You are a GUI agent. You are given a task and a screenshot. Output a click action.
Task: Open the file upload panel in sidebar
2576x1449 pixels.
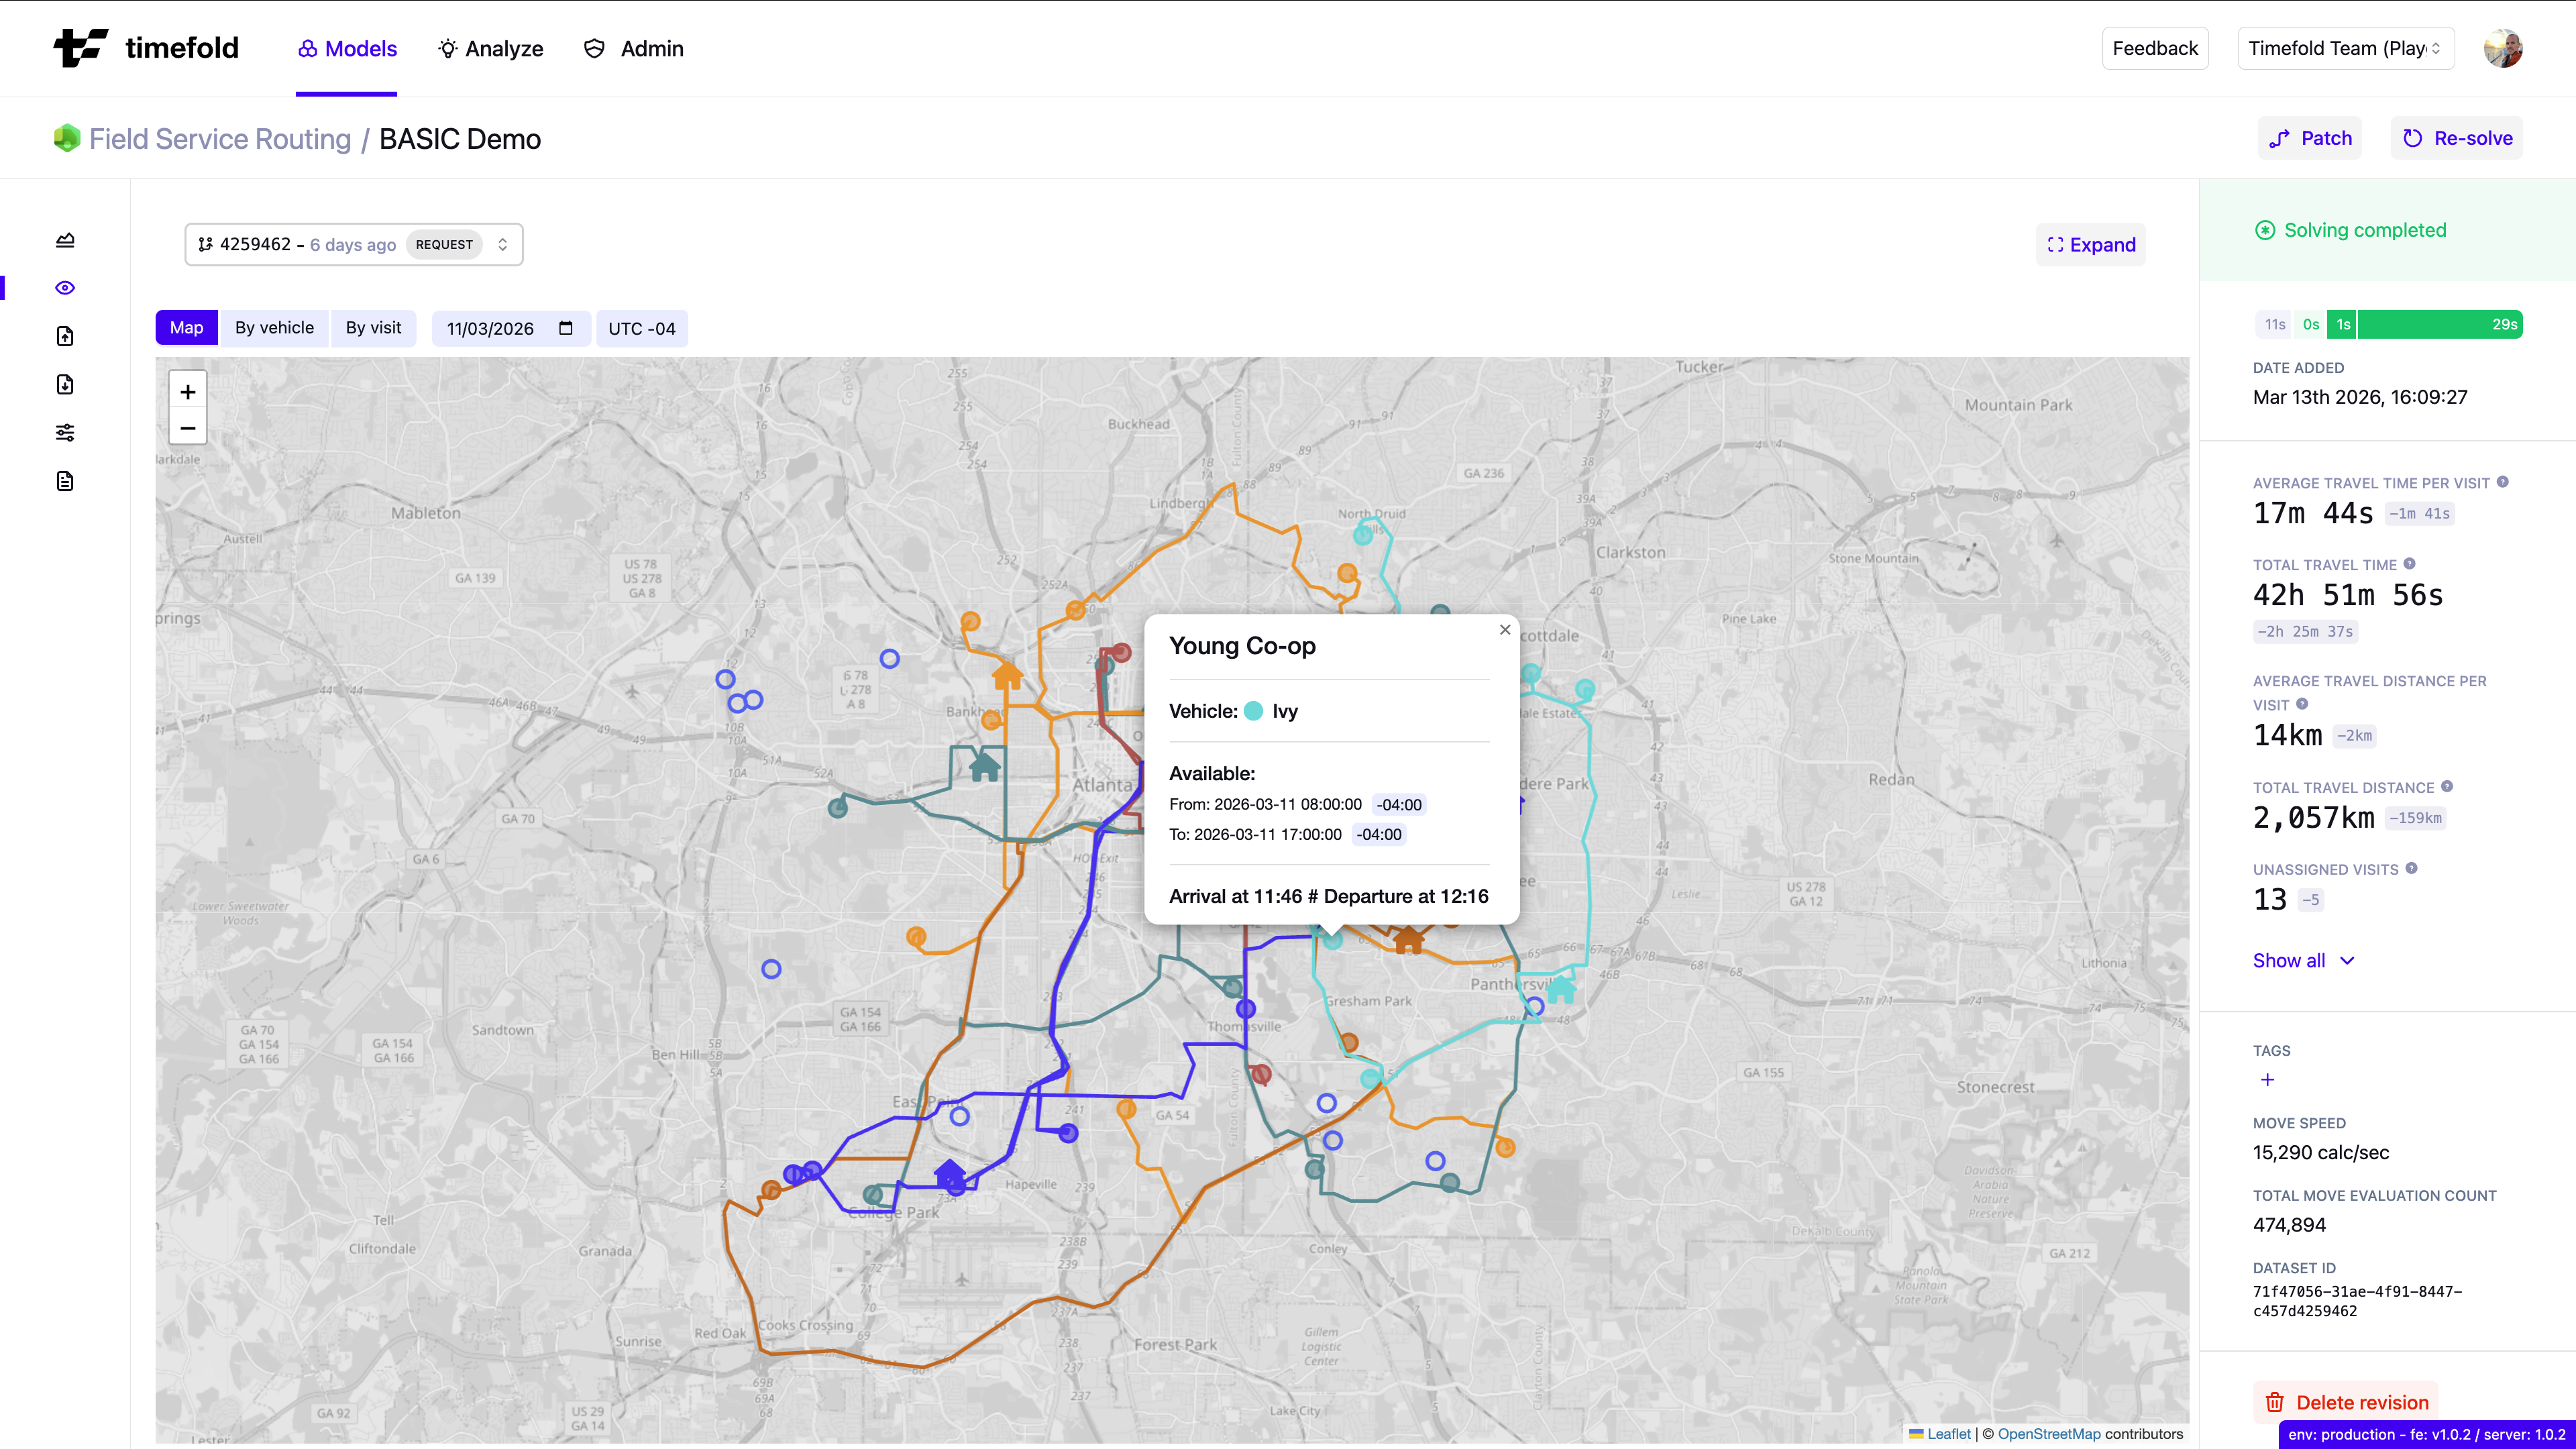[64, 336]
